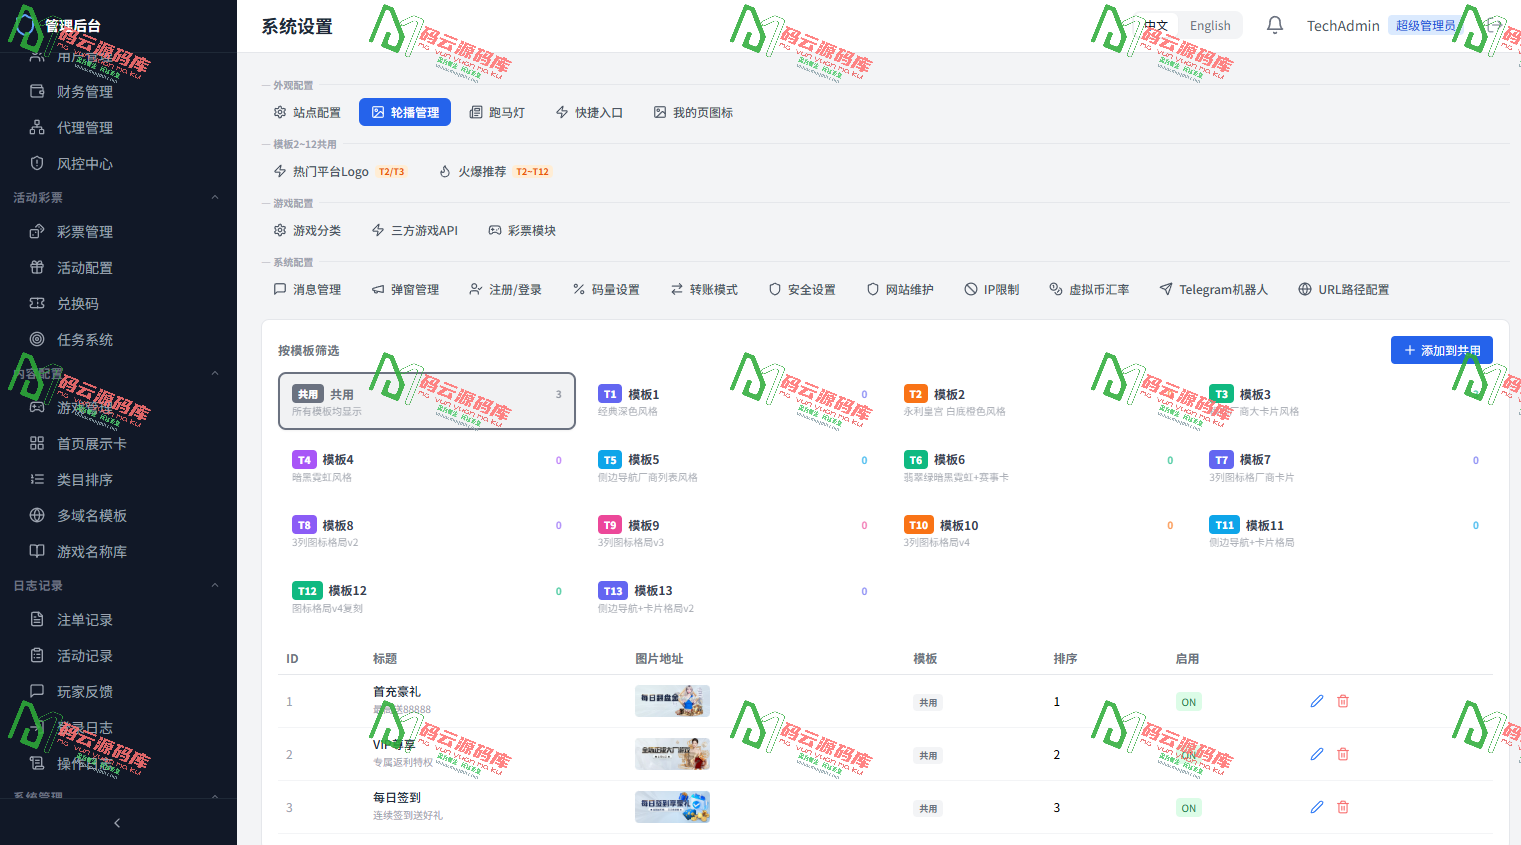The height and width of the screenshot is (845, 1521).
Task: Open 消息管理 tab
Action: 307,289
